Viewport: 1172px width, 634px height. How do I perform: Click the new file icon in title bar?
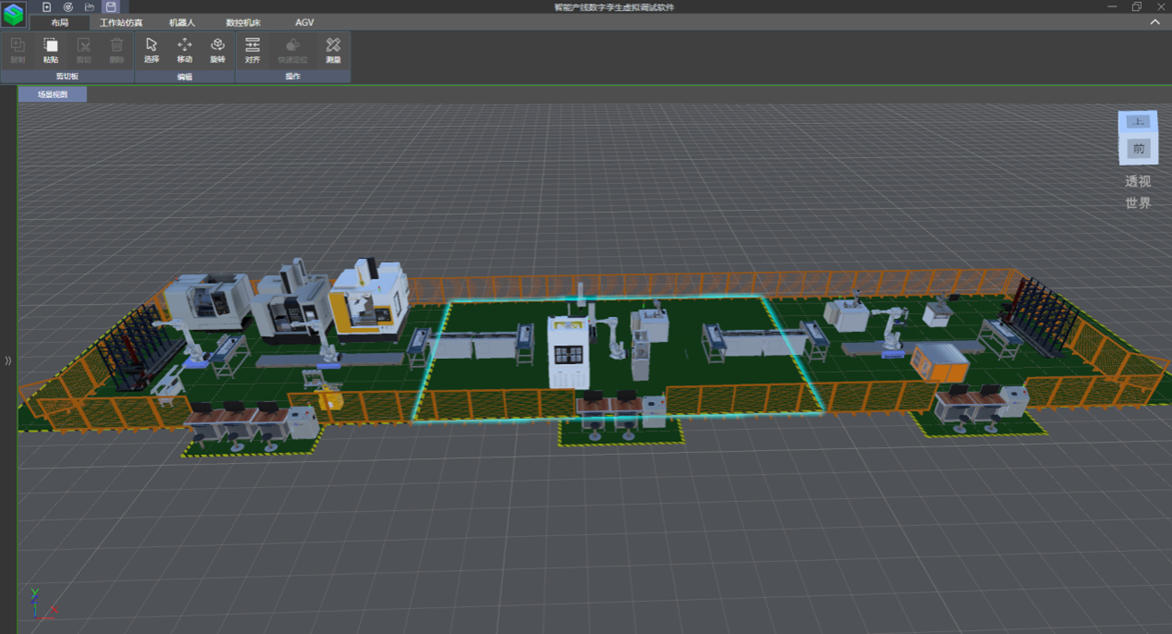pos(46,7)
